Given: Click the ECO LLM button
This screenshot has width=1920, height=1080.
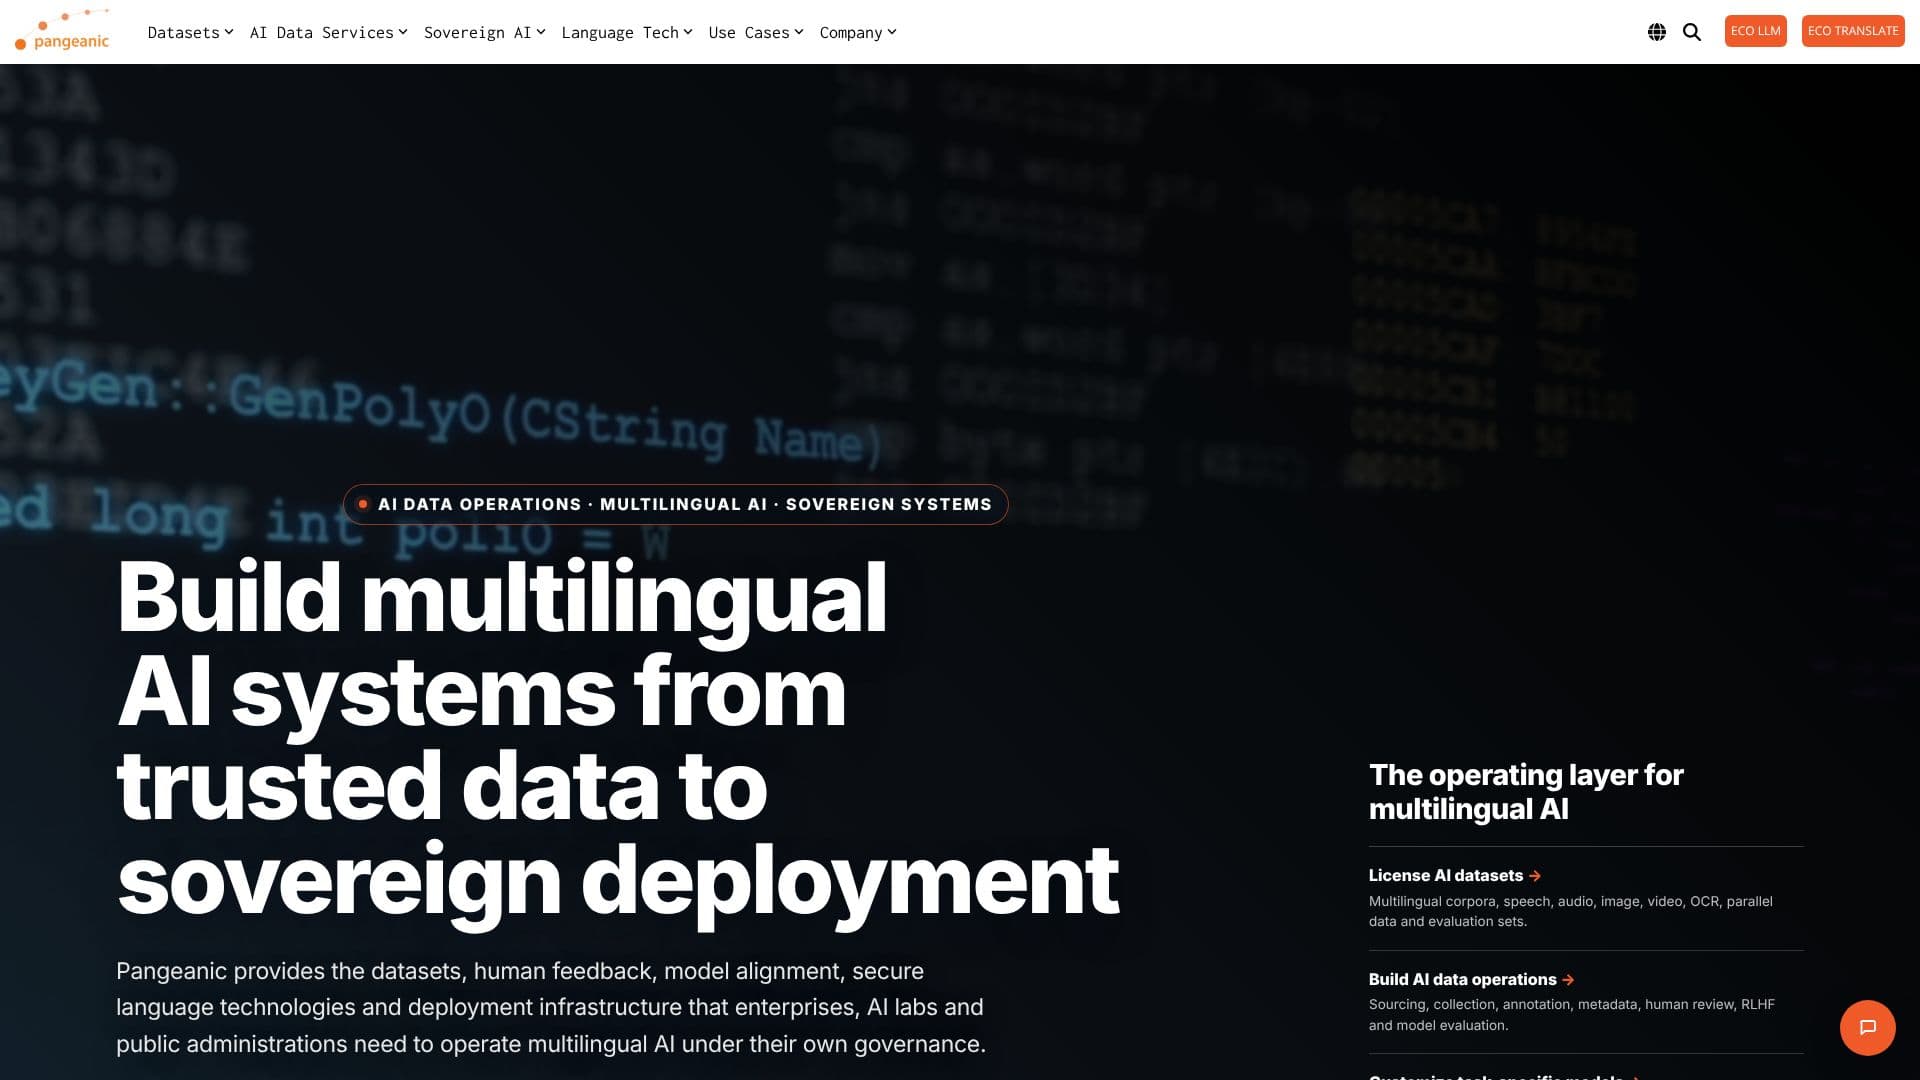Looking at the screenshot, I should coord(1755,31).
